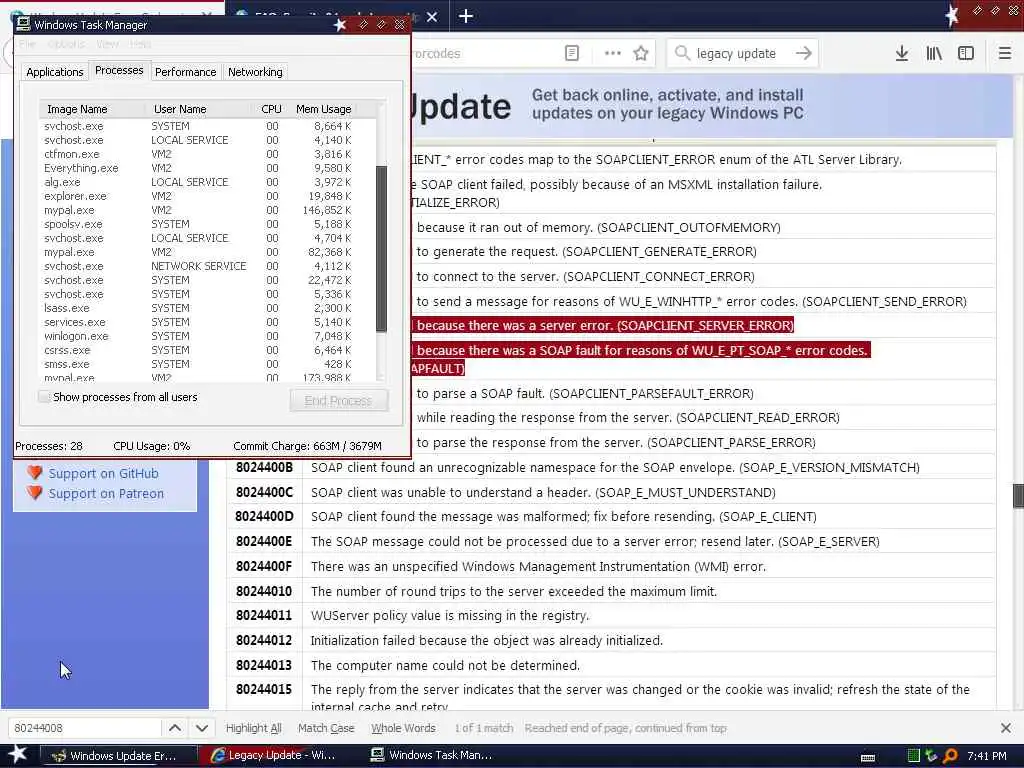This screenshot has height=768, width=1024.
Task: Select lsass.exe process row
Action: pos(198,308)
